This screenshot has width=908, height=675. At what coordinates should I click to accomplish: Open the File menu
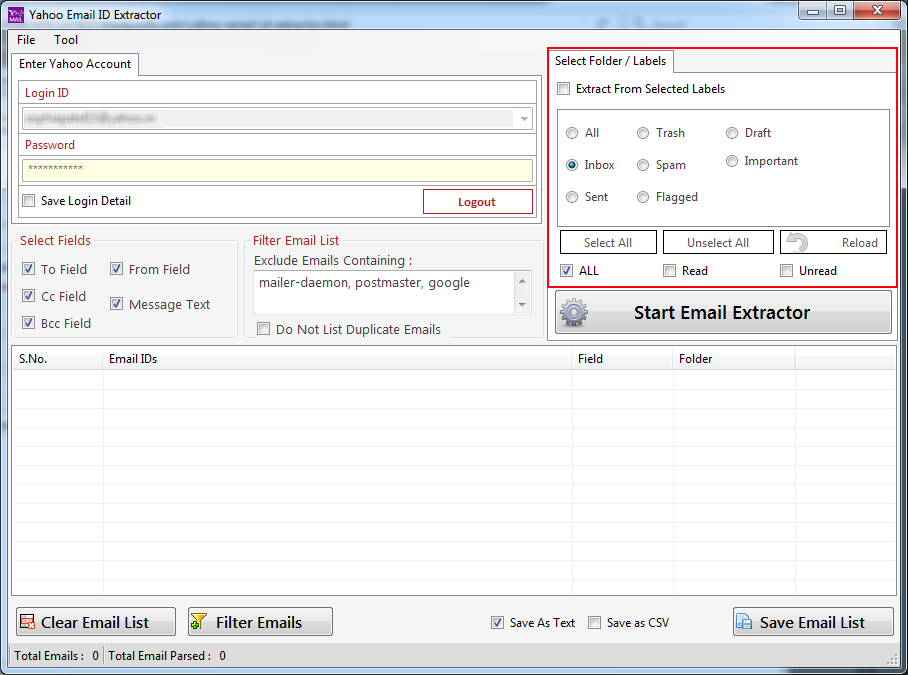26,40
